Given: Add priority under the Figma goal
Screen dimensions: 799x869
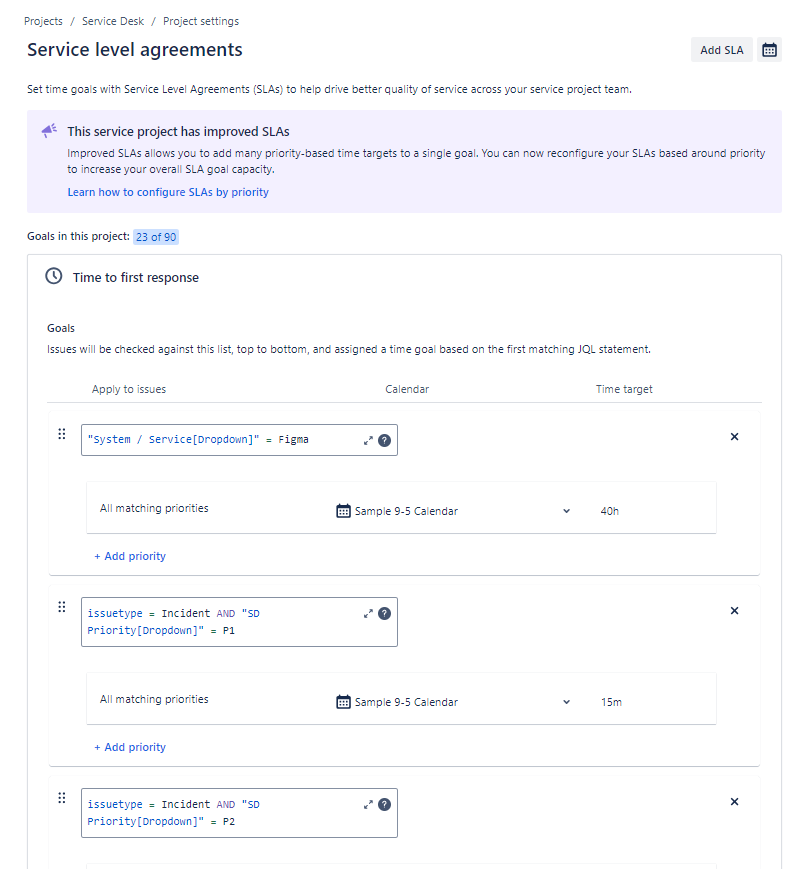Looking at the screenshot, I should 130,556.
